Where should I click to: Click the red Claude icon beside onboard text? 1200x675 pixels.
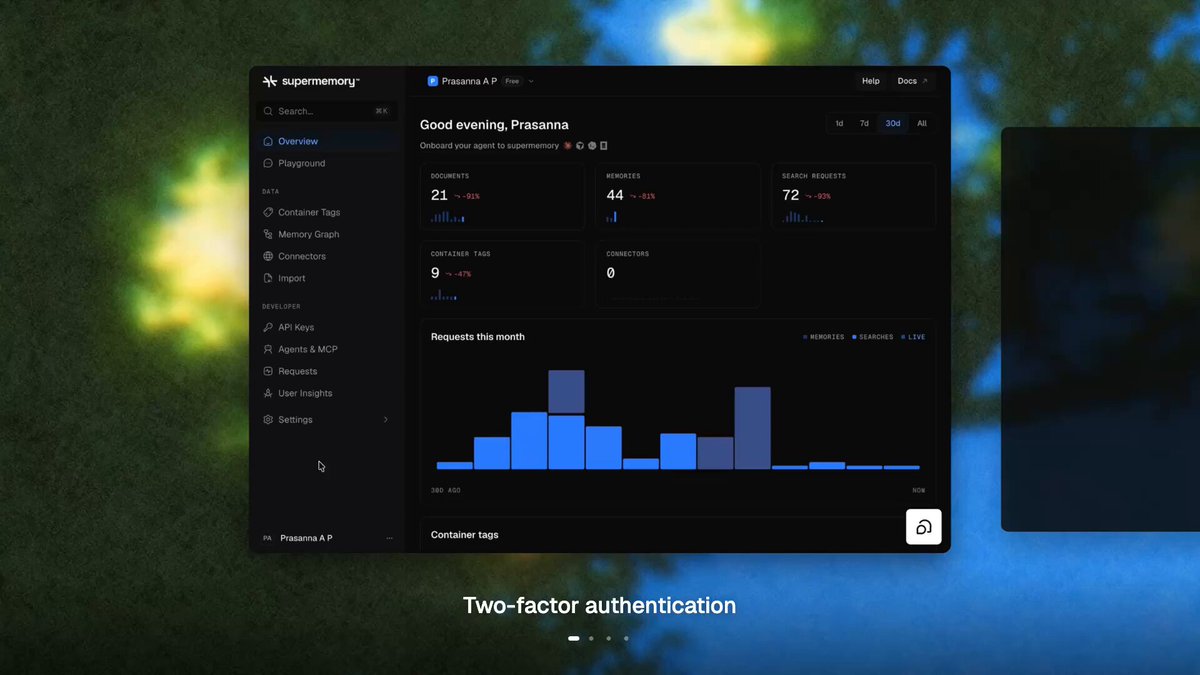[568, 145]
